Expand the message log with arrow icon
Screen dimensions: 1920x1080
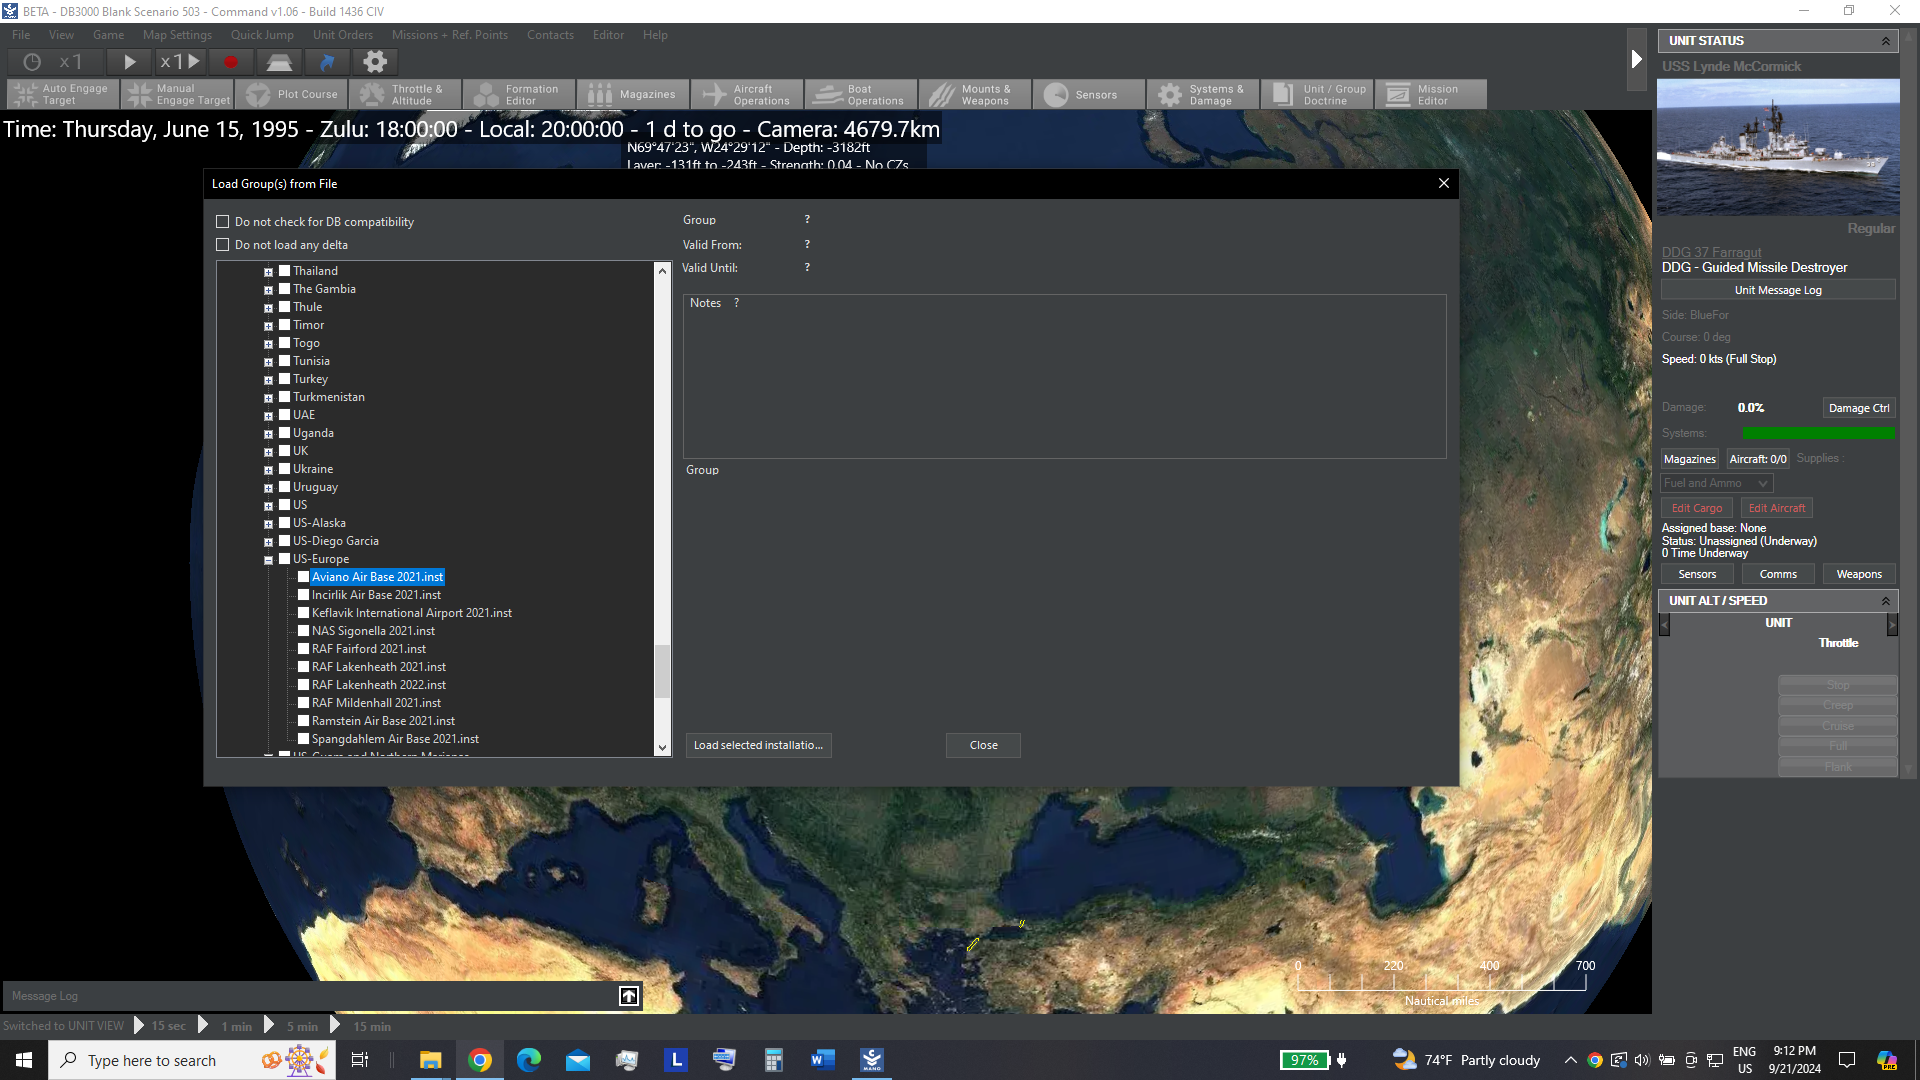[629, 996]
